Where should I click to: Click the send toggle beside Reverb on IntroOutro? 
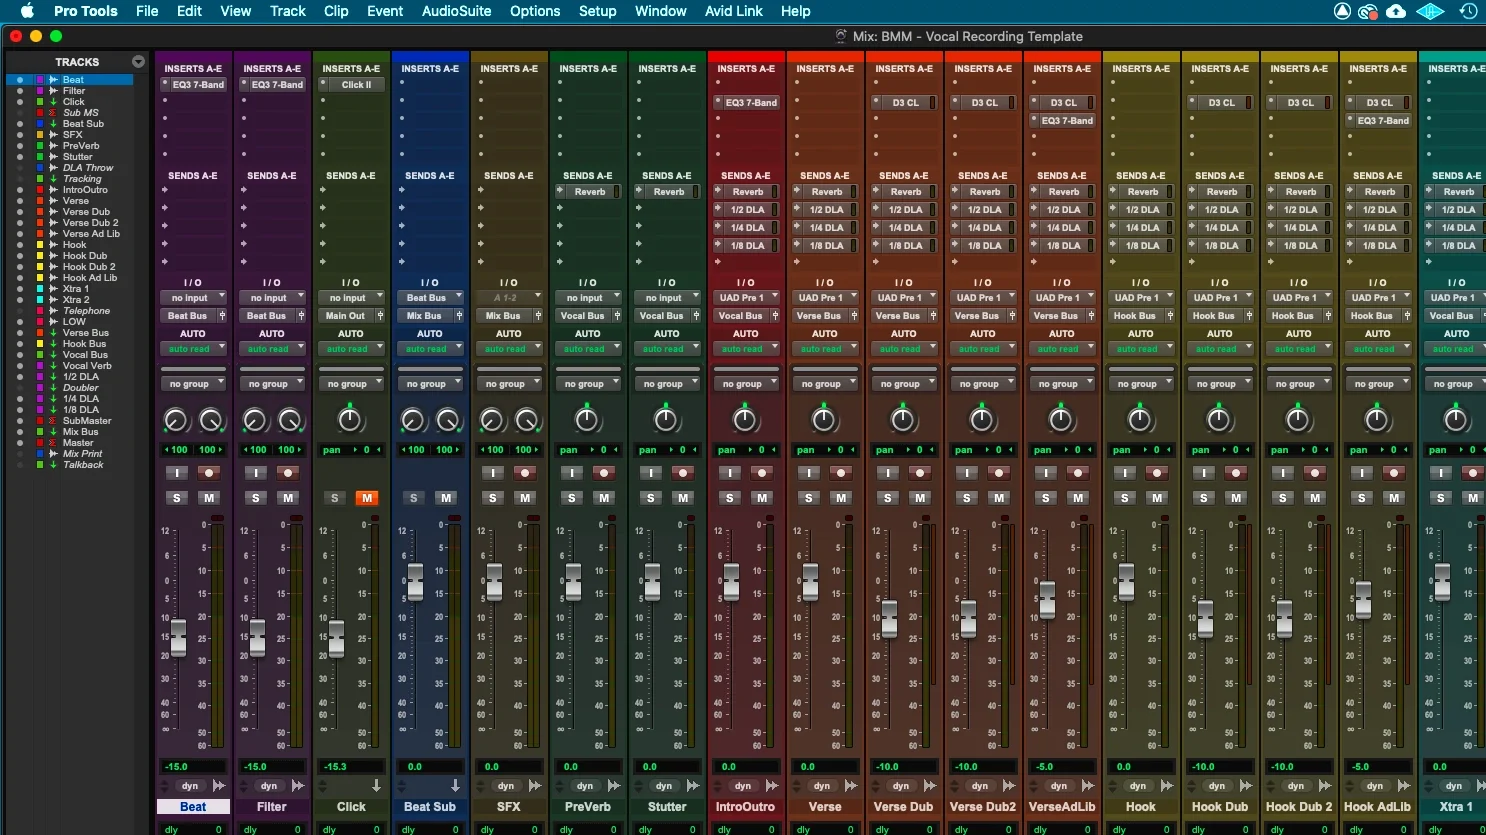(718, 192)
